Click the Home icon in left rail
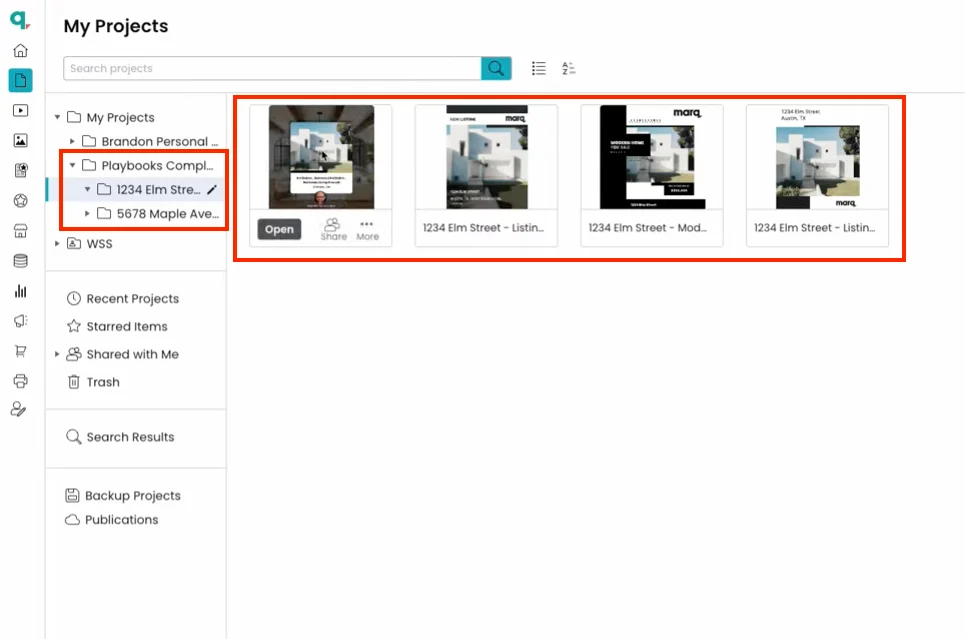965x639 pixels. 20,52
